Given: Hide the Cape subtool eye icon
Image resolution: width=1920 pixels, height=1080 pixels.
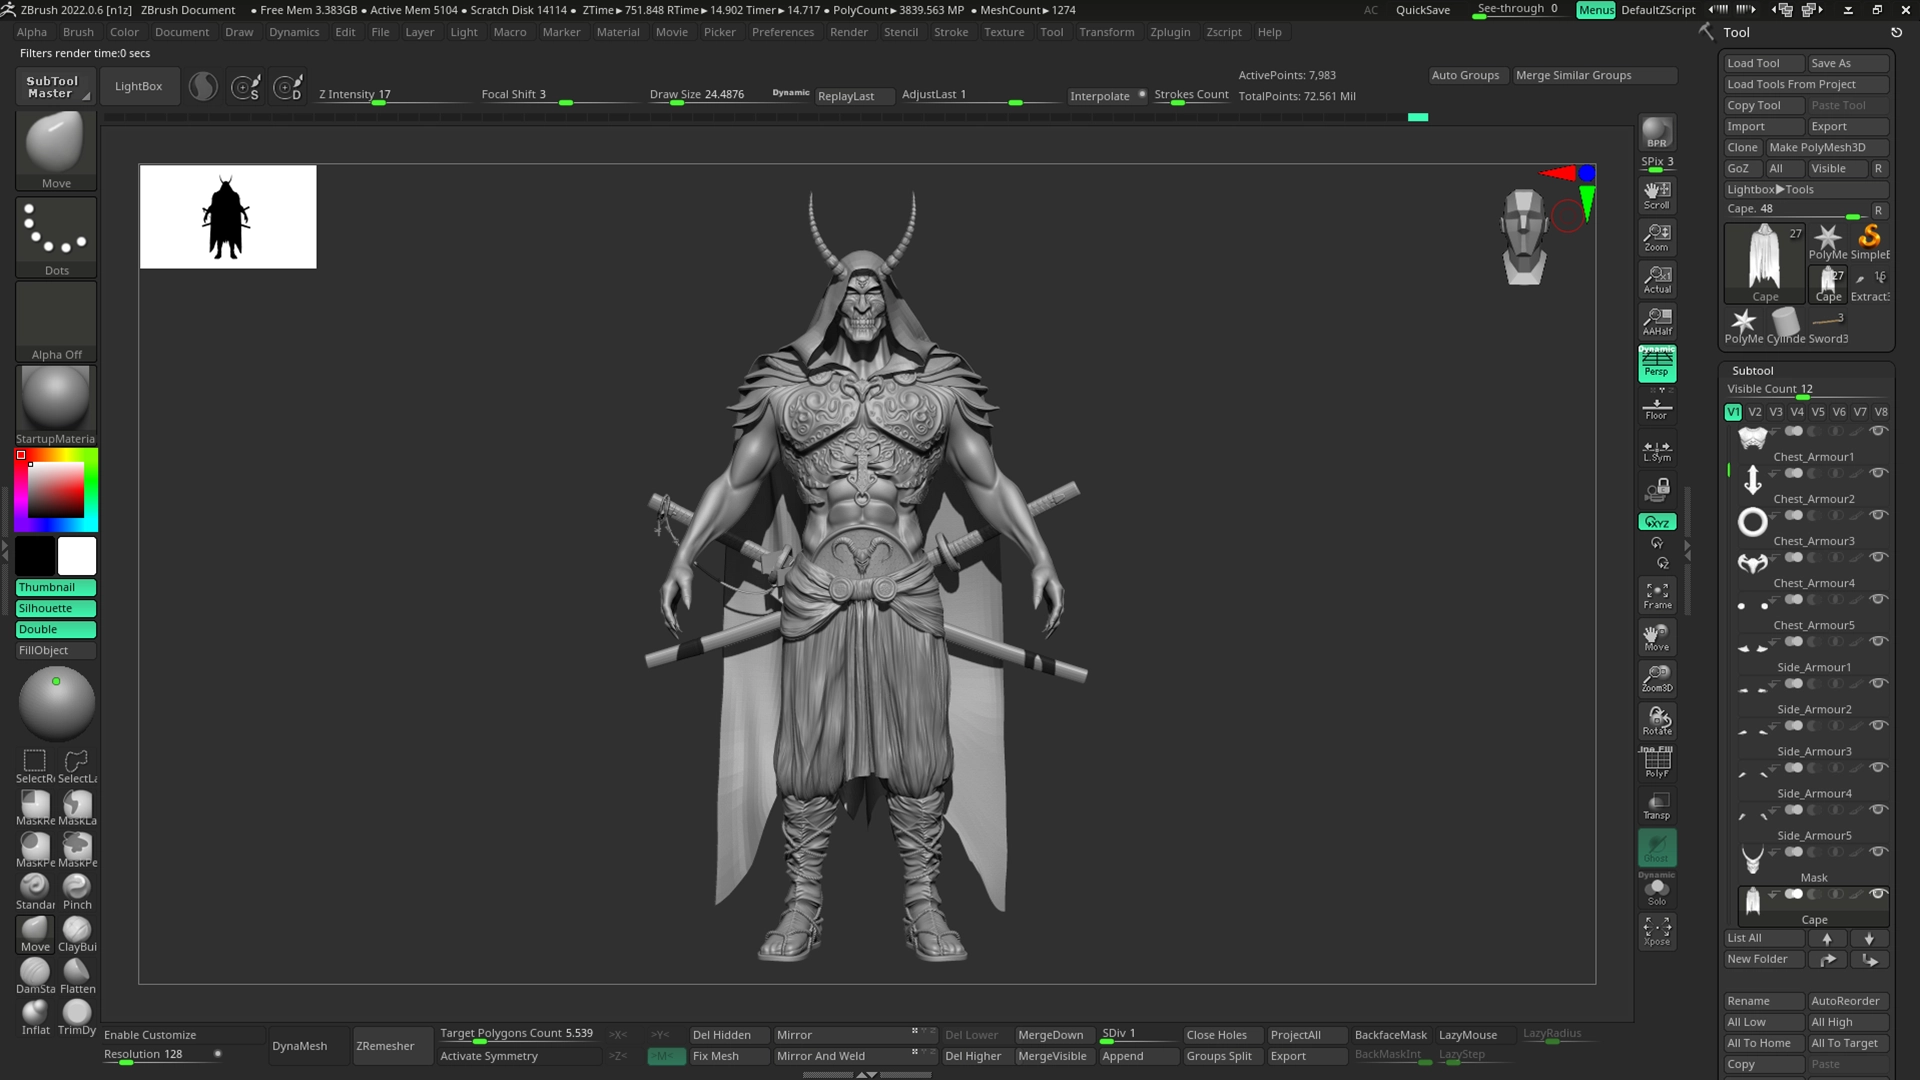Looking at the screenshot, I should pyautogui.click(x=1878, y=894).
